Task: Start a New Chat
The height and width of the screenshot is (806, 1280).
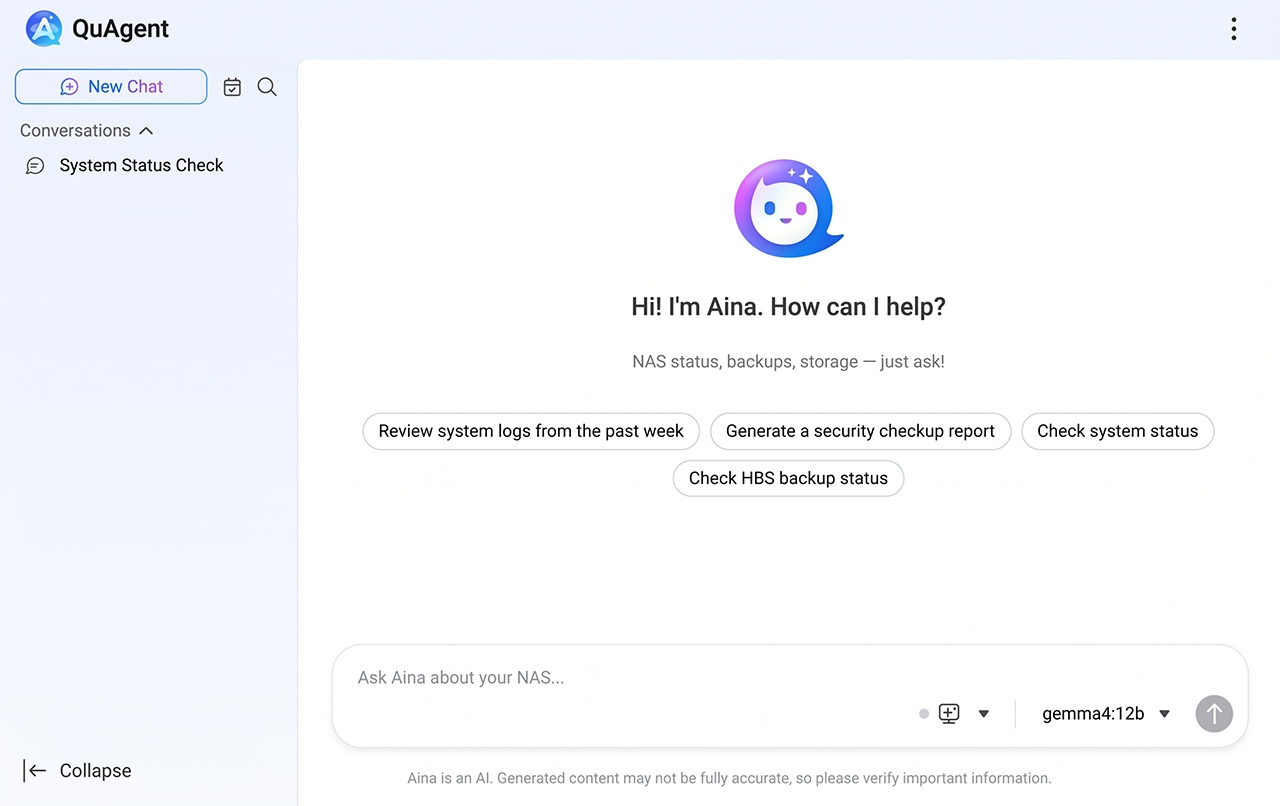Action: pos(111,87)
